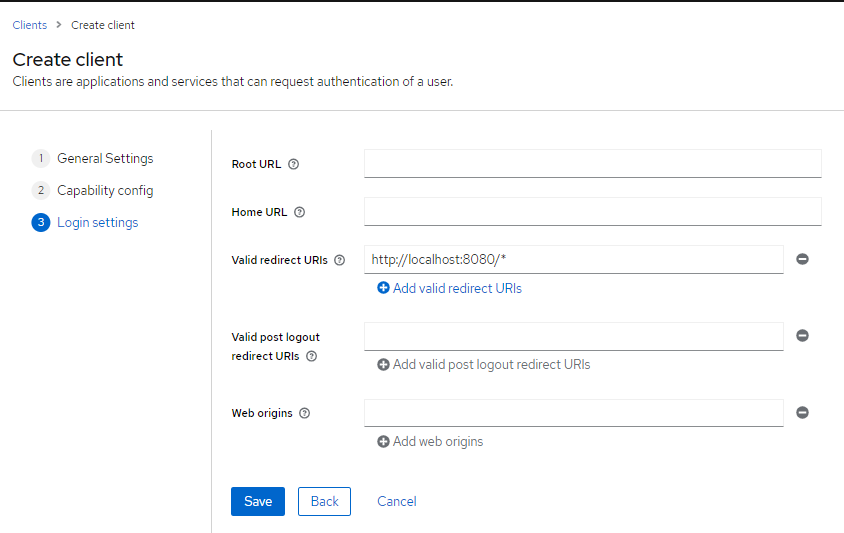Viewport: 844px width, 533px height.
Task: Open help icon next to Root URL
Action: (x=293, y=164)
